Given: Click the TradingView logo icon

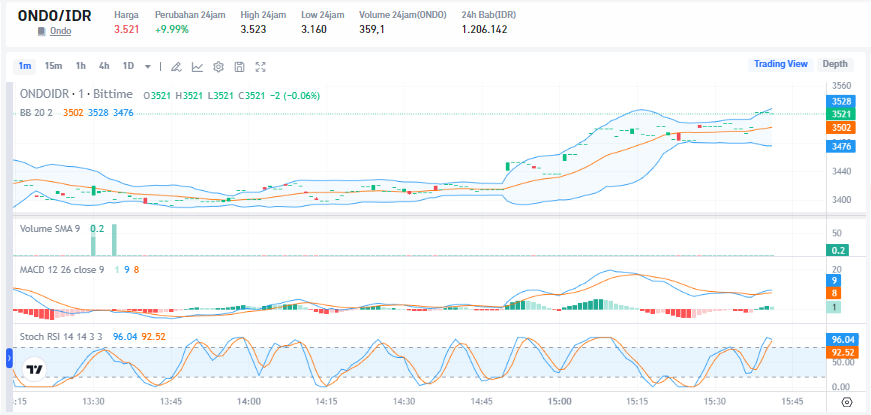Looking at the screenshot, I should pos(34,369).
